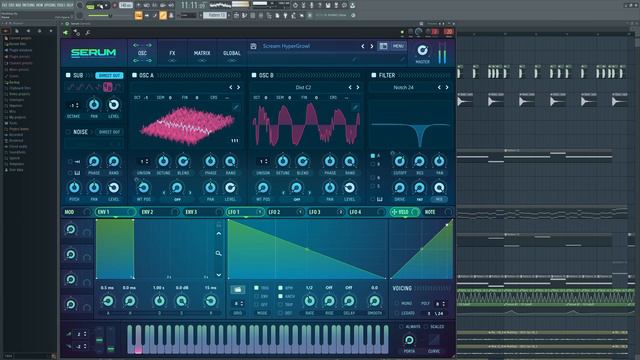Viewport: 640px width, 360px height.
Task: Click the Scream HyperGrowl preset name
Action: [x=286, y=46]
